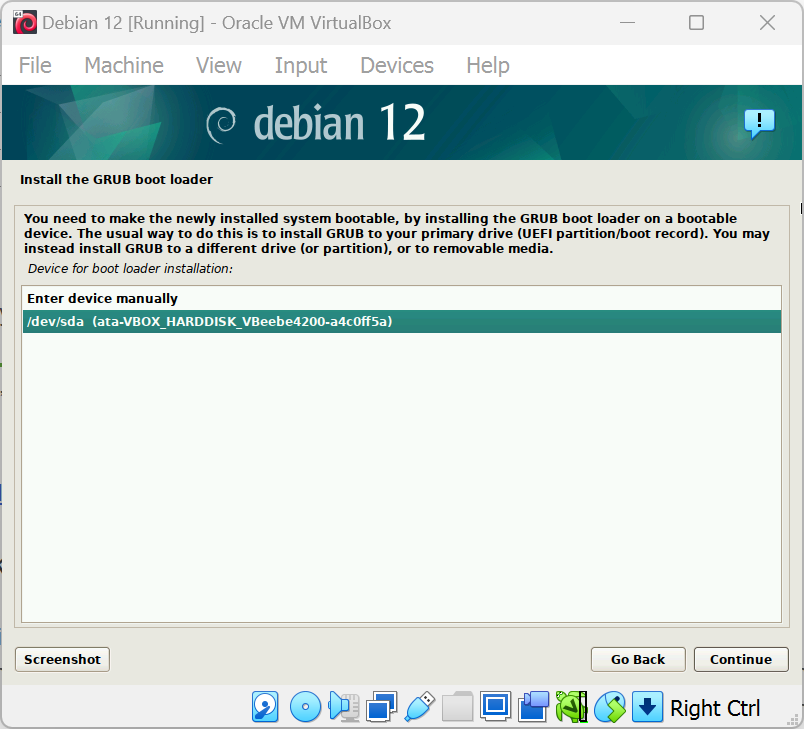Click the keyboard capture arrow icon

647,707
